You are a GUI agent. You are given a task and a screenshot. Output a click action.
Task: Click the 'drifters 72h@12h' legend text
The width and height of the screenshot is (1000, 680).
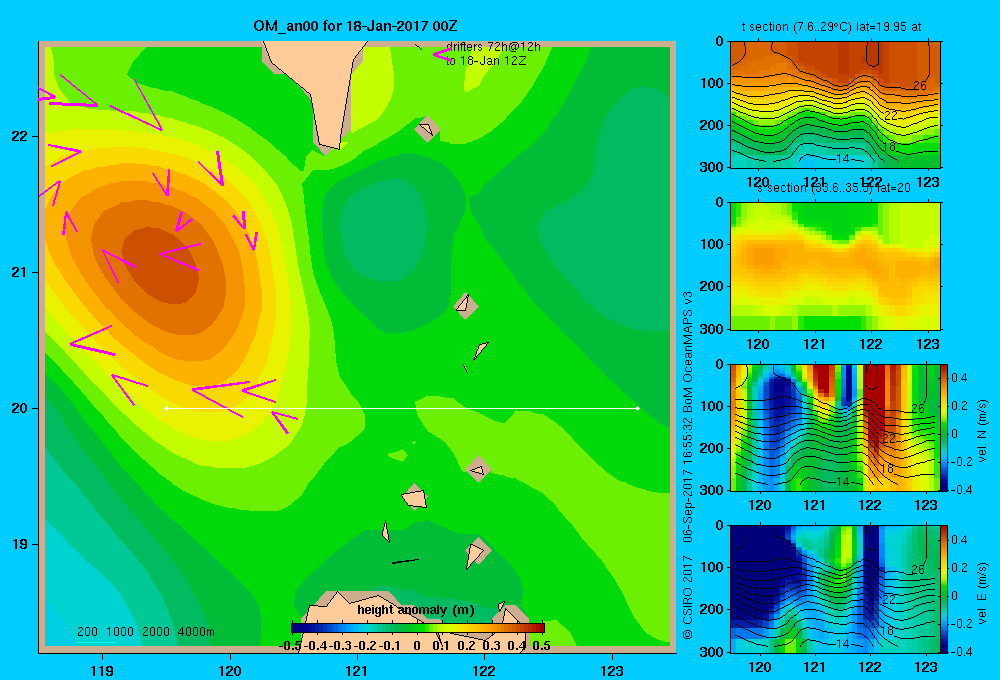pyautogui.click(x=493, y=47)
